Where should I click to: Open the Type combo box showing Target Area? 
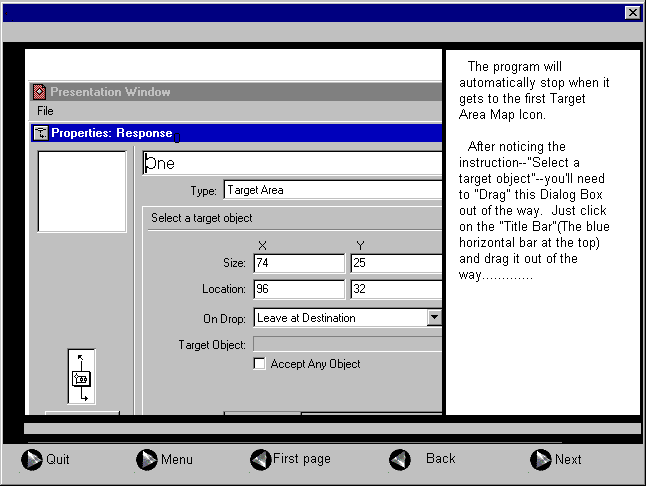333,190
